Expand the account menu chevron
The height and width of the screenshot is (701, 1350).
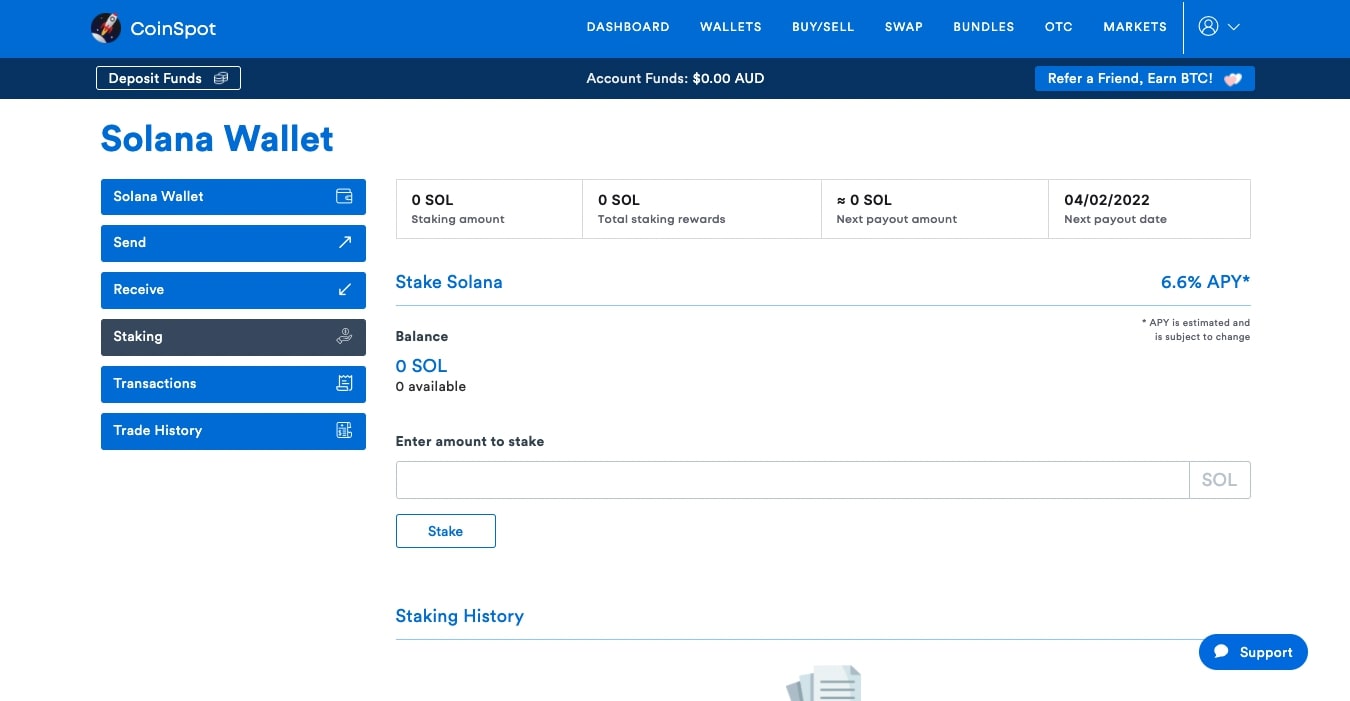point(1234,28)
